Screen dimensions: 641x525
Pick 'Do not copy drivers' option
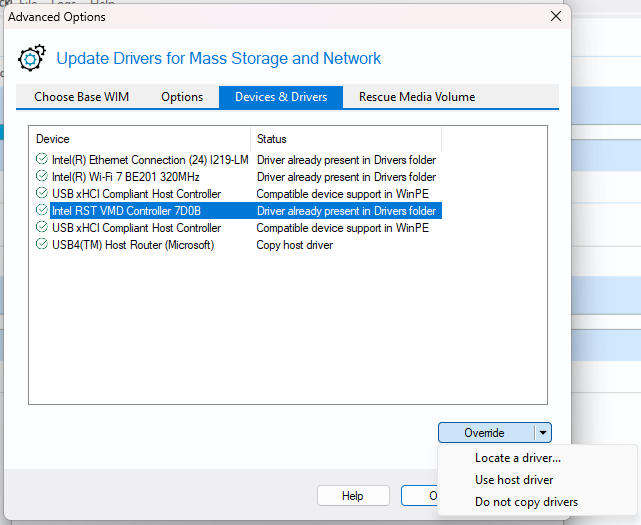tap(526, 502)
